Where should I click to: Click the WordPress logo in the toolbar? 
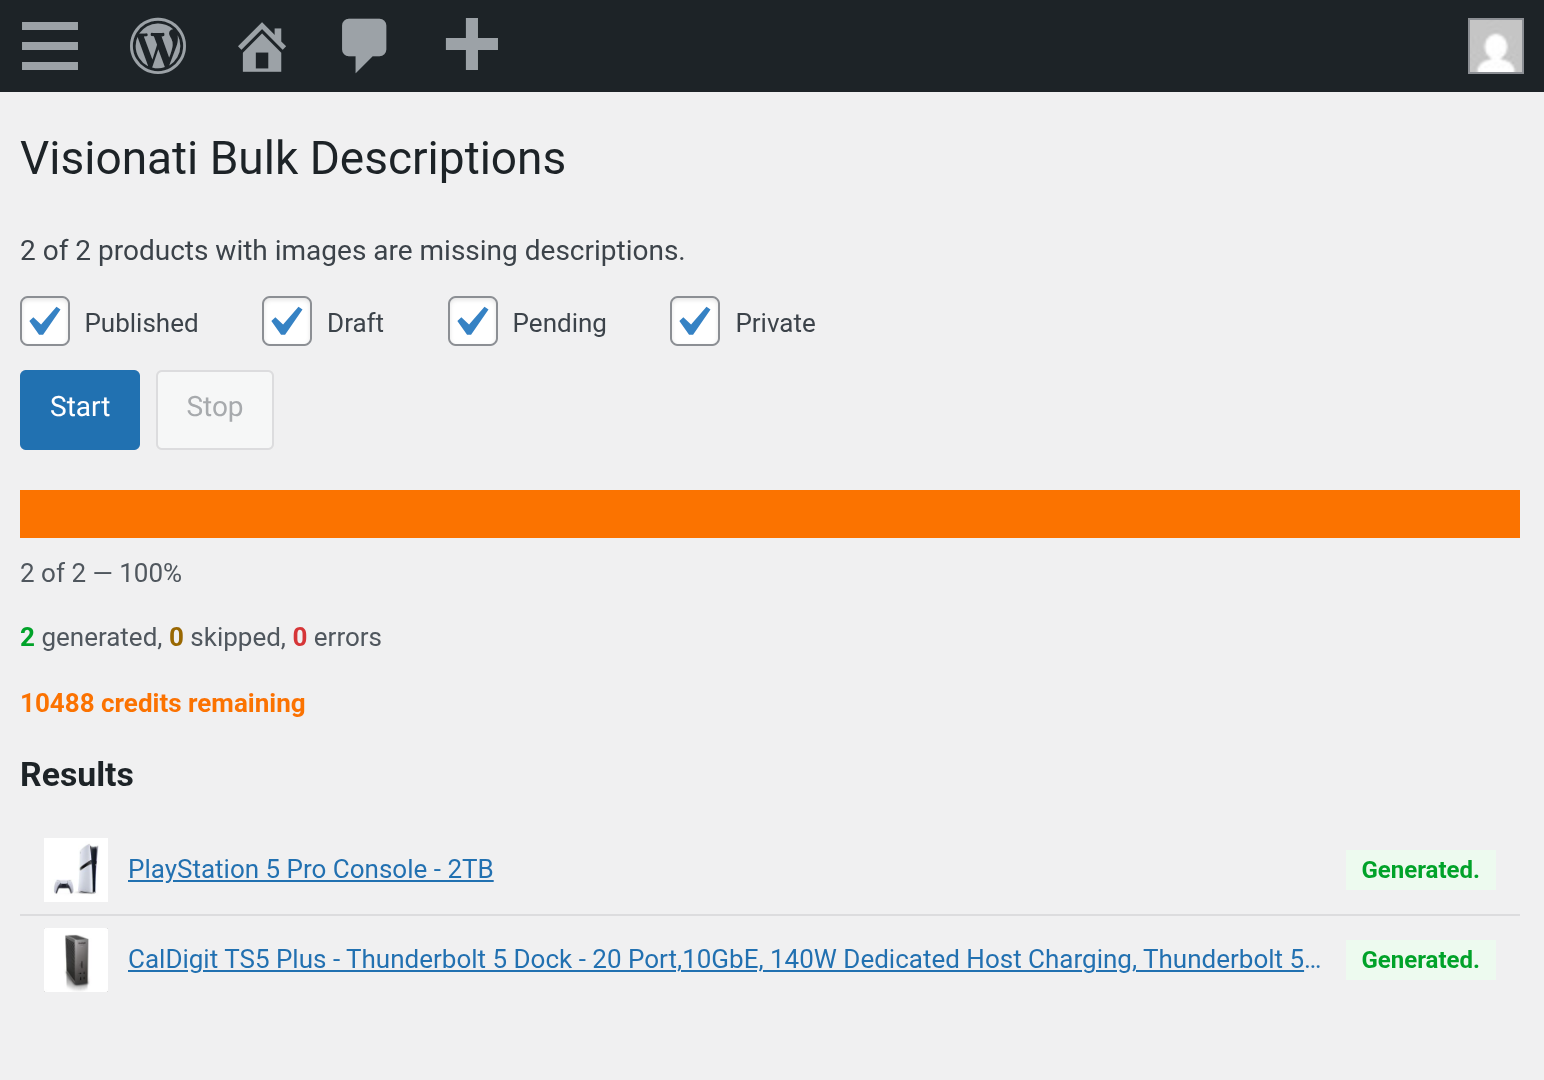[x=158, y=45]
